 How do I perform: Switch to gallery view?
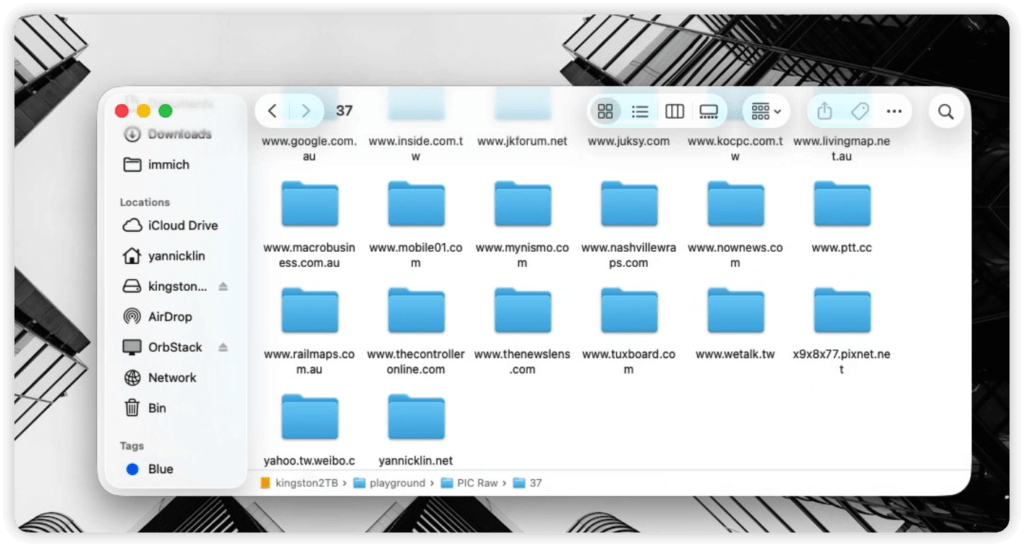tap(709, 112)
